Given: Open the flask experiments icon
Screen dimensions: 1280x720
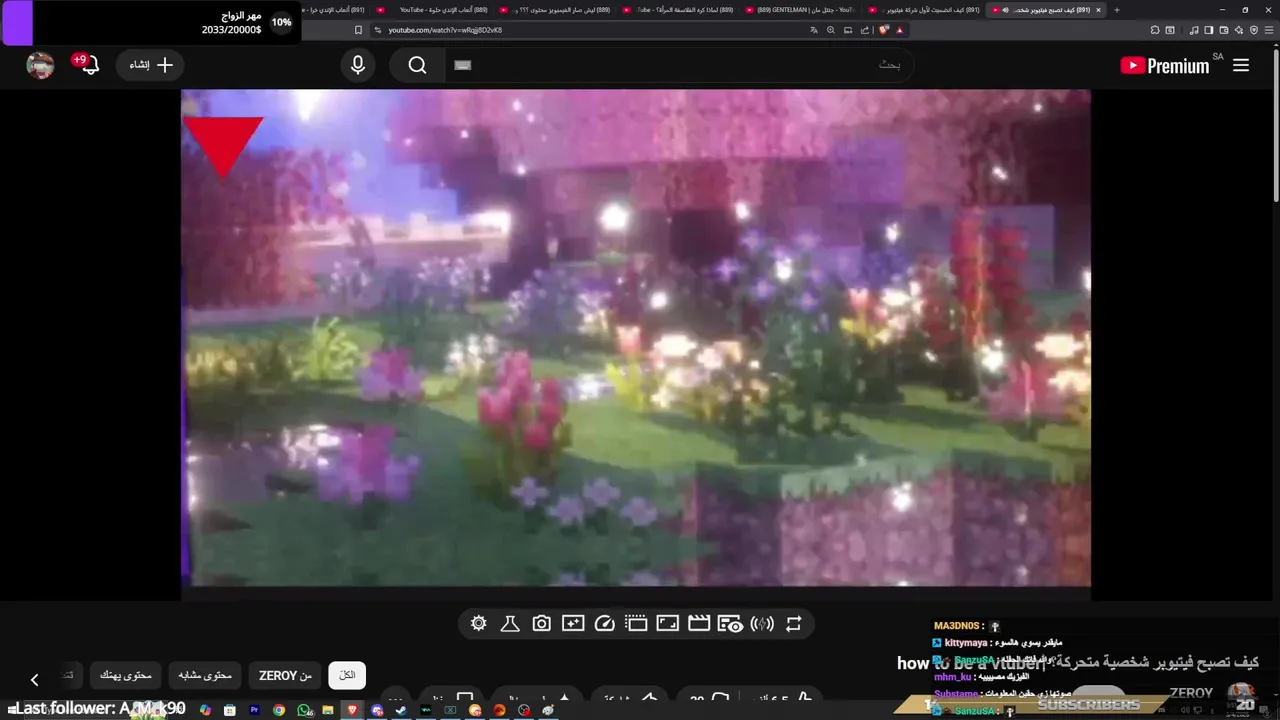Looking at the screenshot, I should tap(510, 623).
